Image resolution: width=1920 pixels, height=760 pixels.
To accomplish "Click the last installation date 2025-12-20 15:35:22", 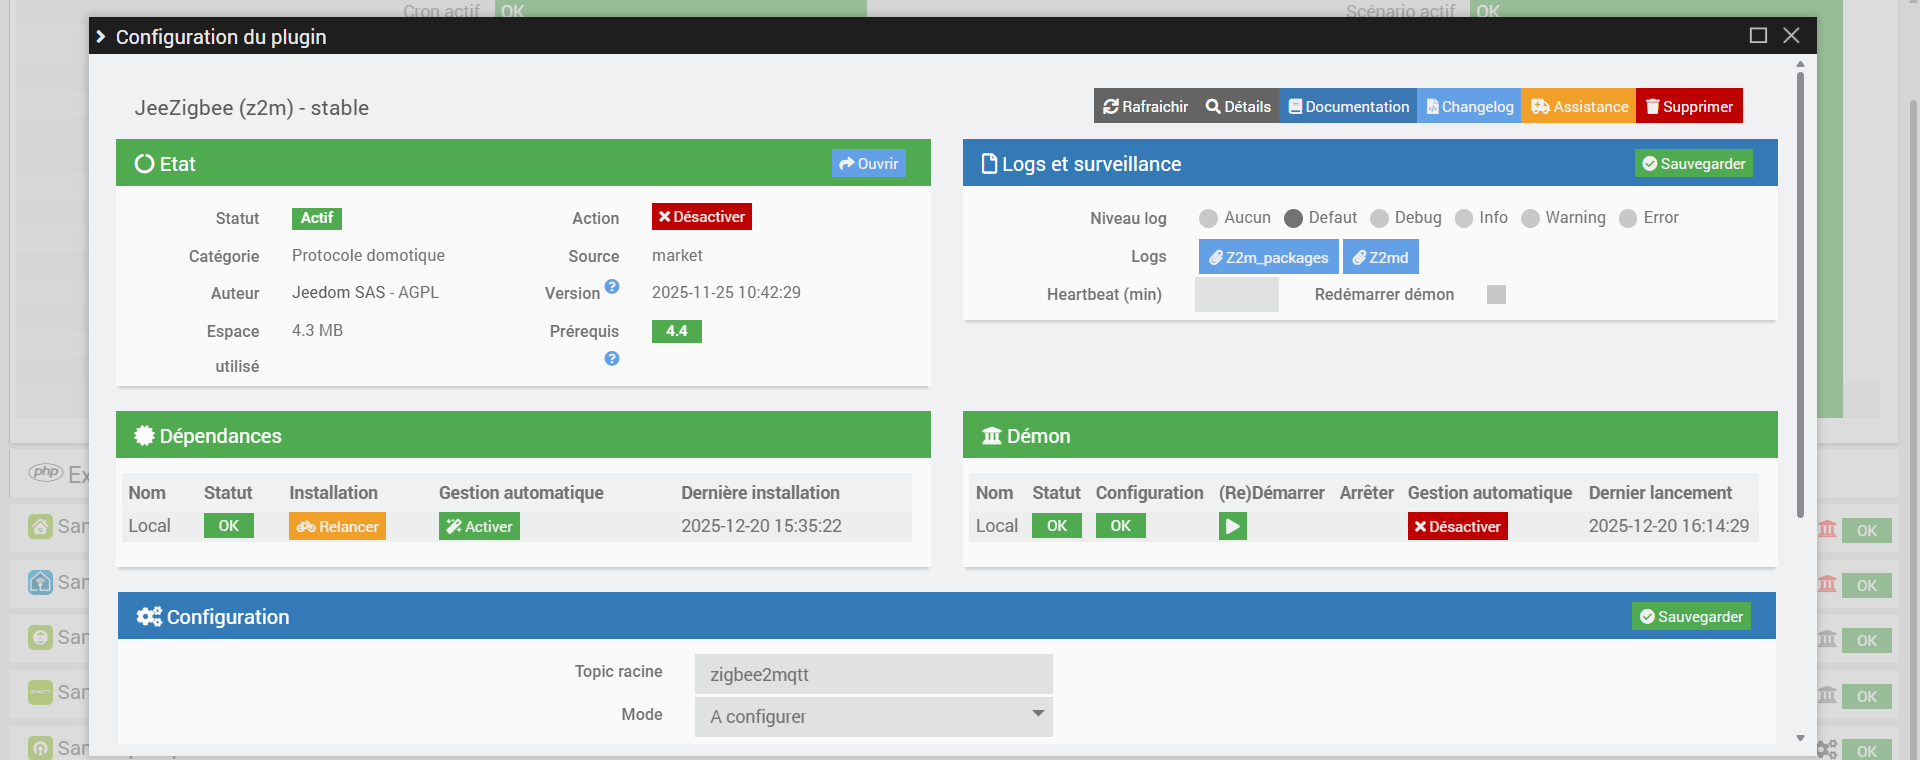I will (761, 526).
